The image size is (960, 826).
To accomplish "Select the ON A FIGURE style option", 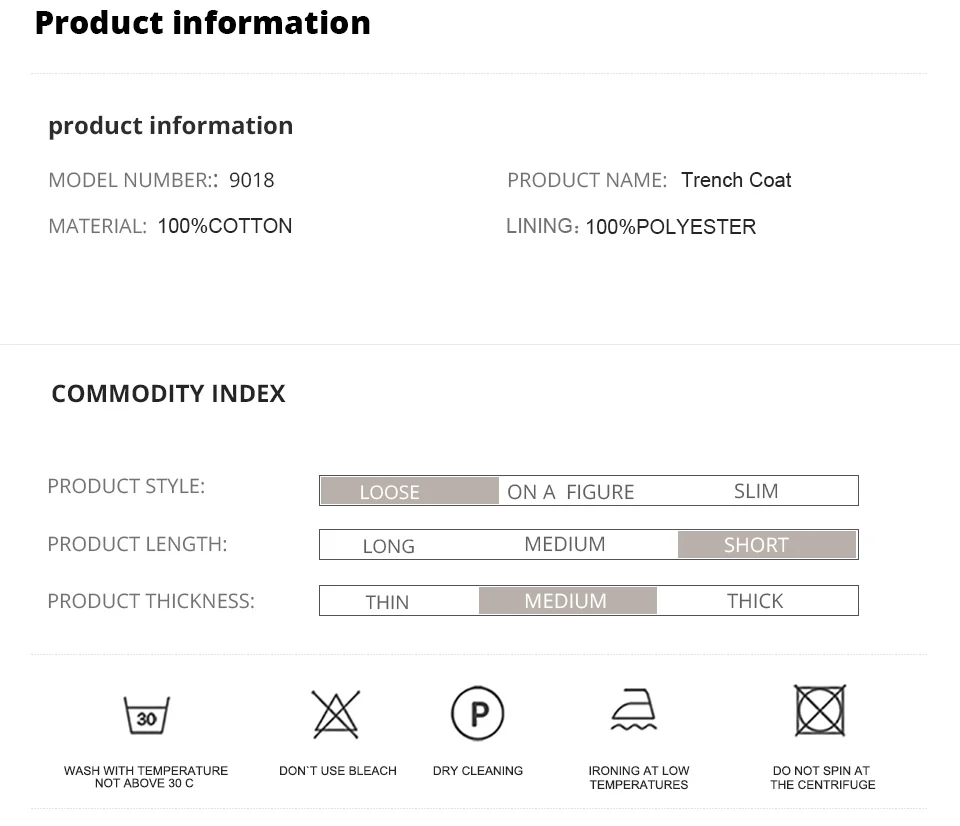I will coord(571,492).
